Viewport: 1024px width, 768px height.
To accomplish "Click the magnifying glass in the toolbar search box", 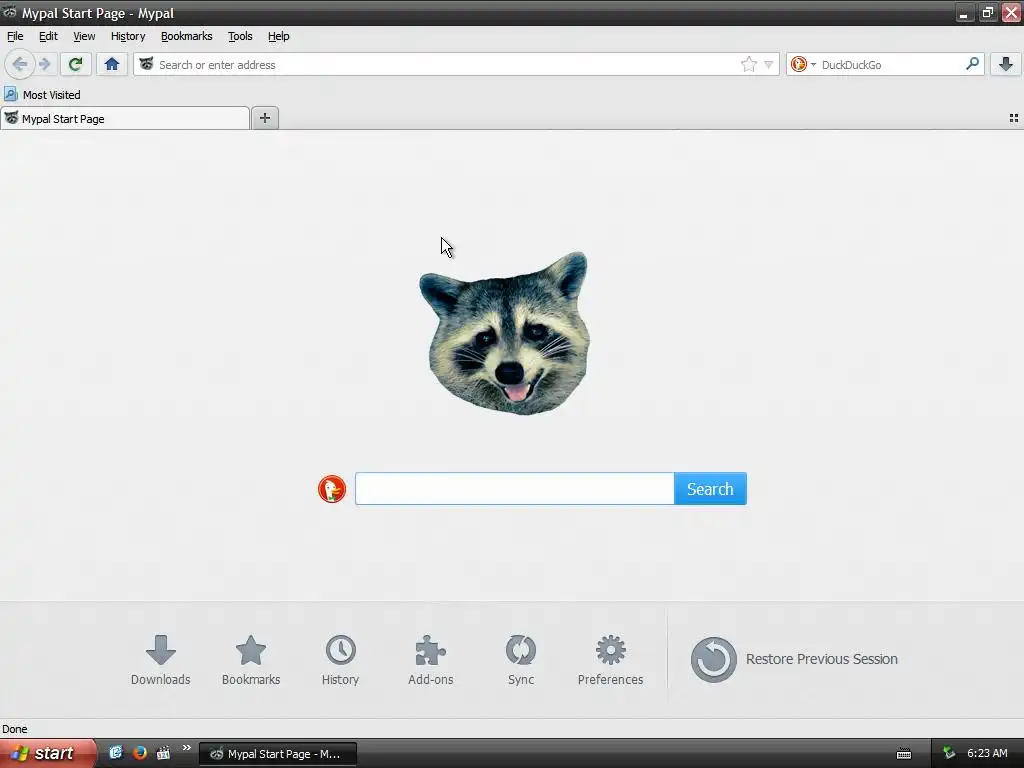I will (x=972, y=64).
